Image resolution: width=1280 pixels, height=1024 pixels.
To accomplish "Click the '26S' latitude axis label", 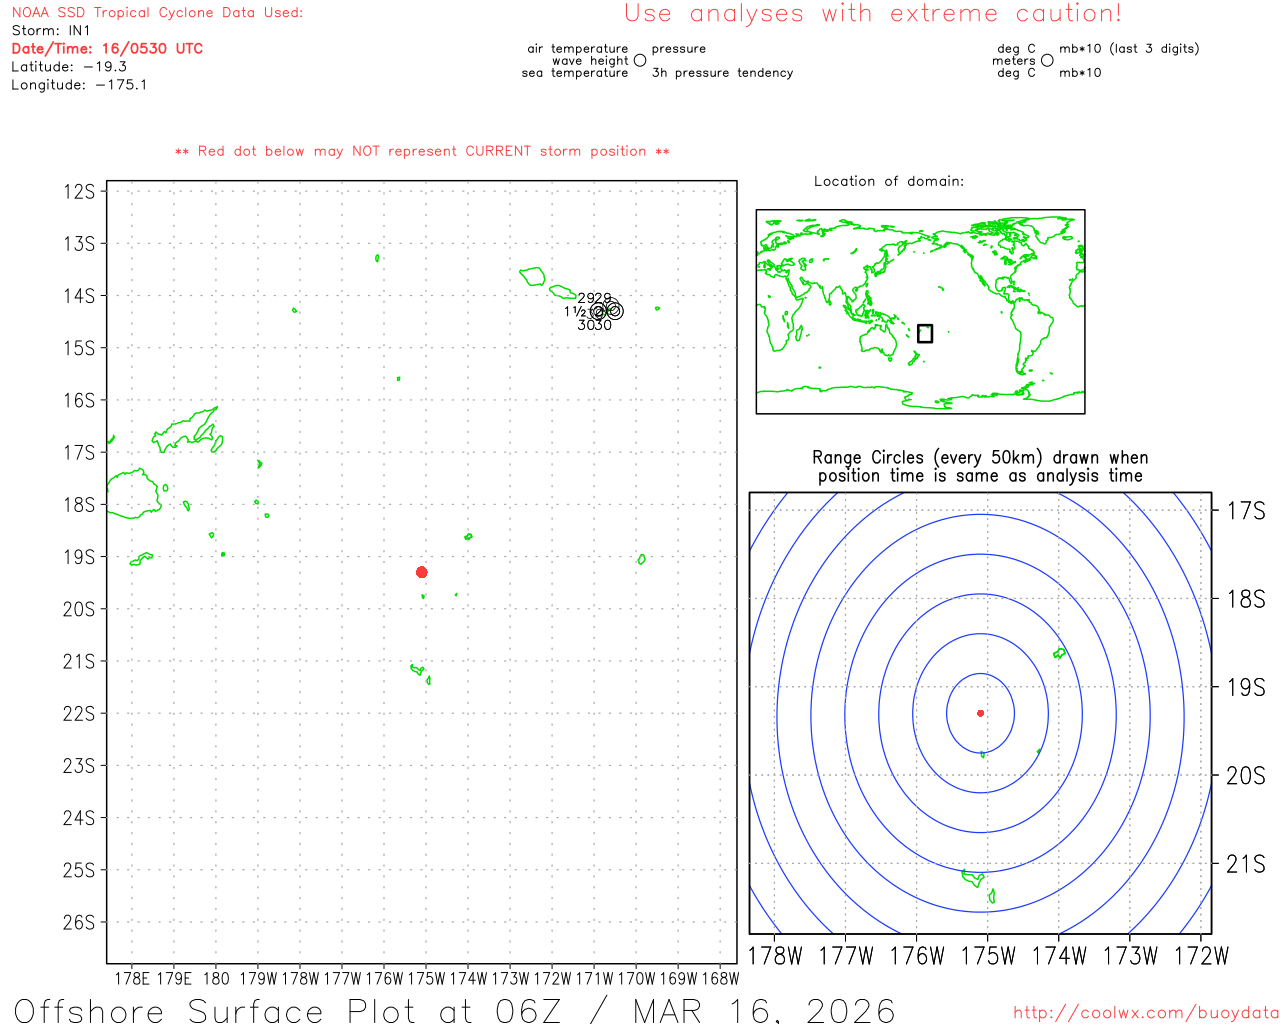I will pos(79,922).
